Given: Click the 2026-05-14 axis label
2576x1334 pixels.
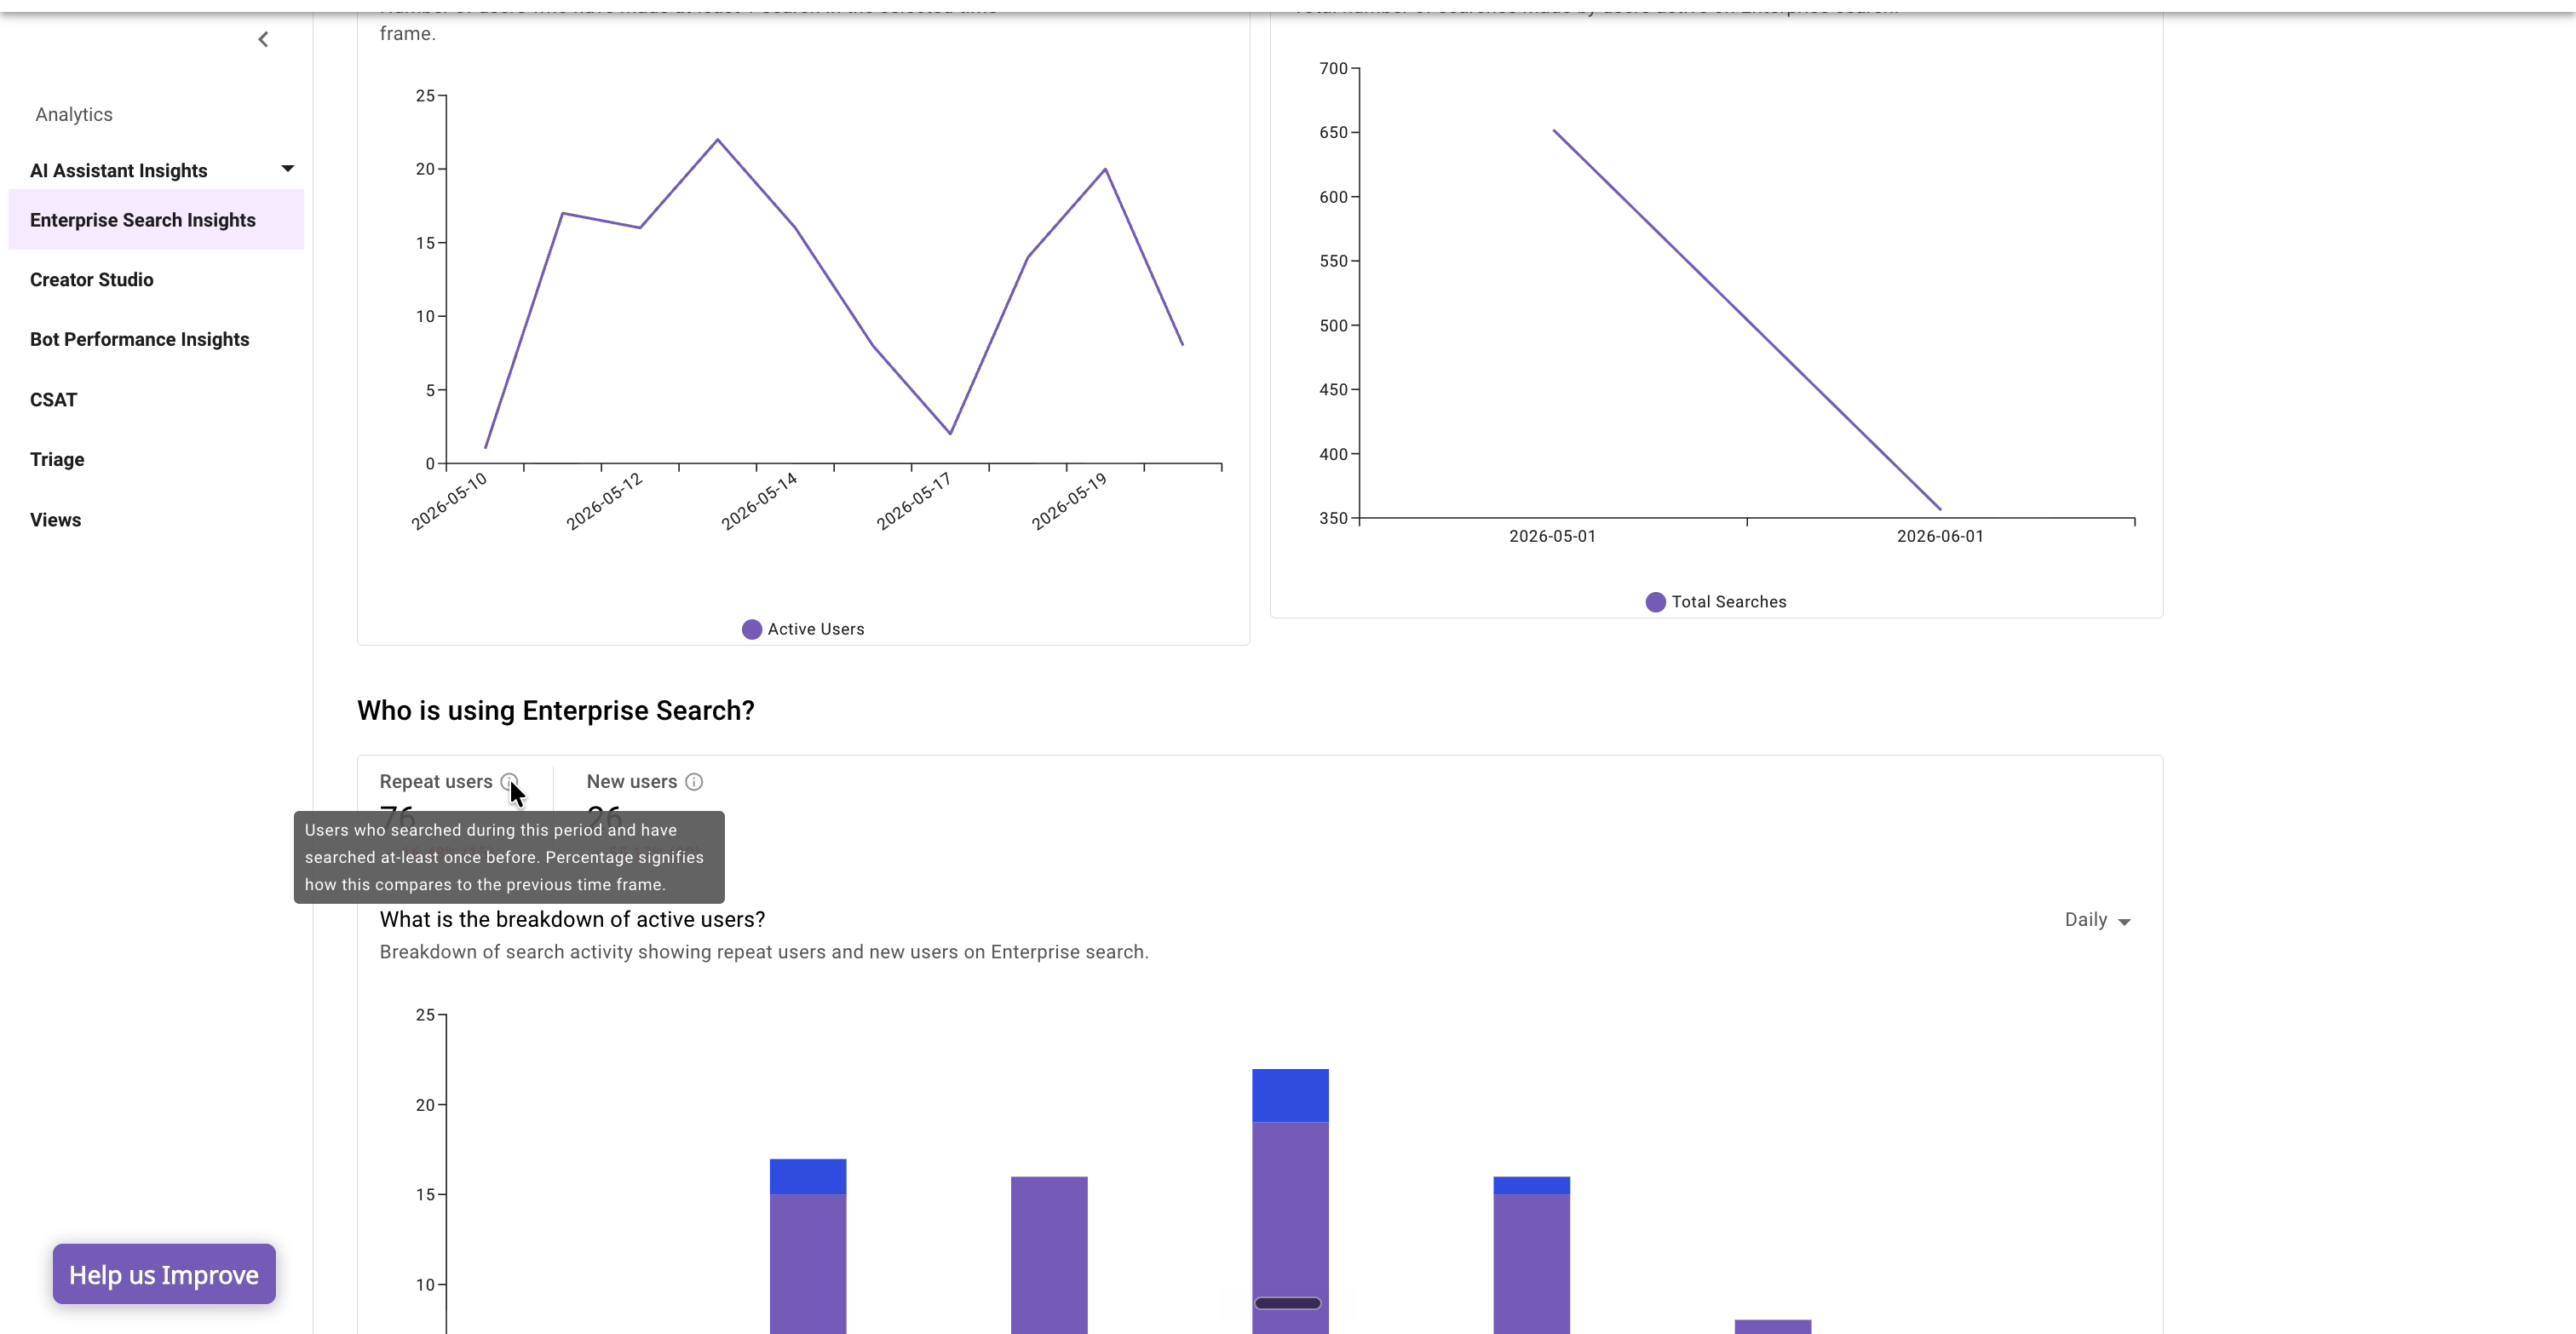Looking at the screenshot, I should pos(759,501).
